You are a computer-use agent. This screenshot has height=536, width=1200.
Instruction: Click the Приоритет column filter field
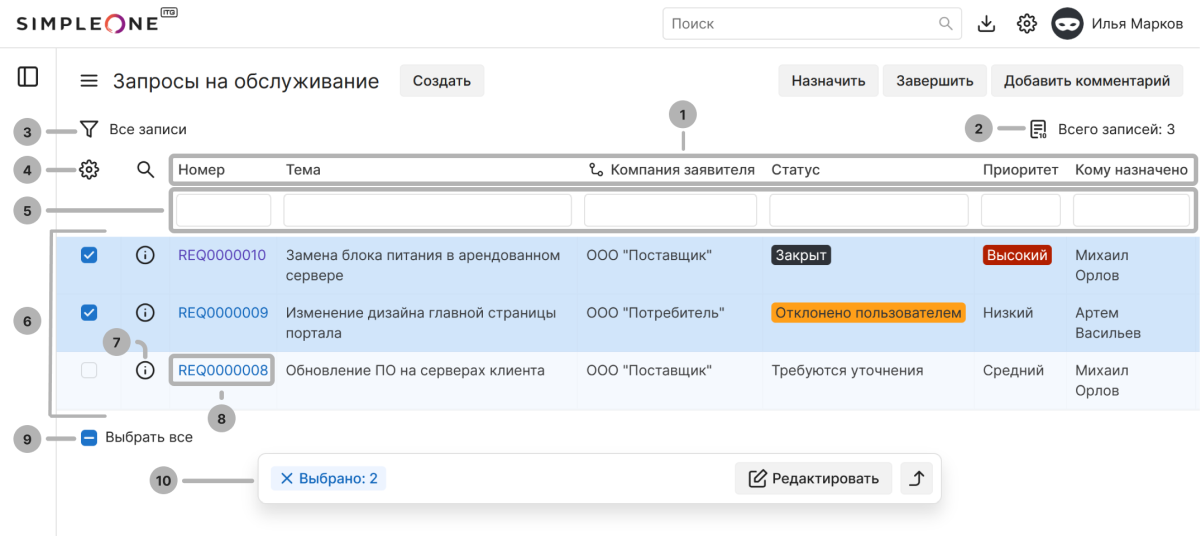pos(1020,210)
